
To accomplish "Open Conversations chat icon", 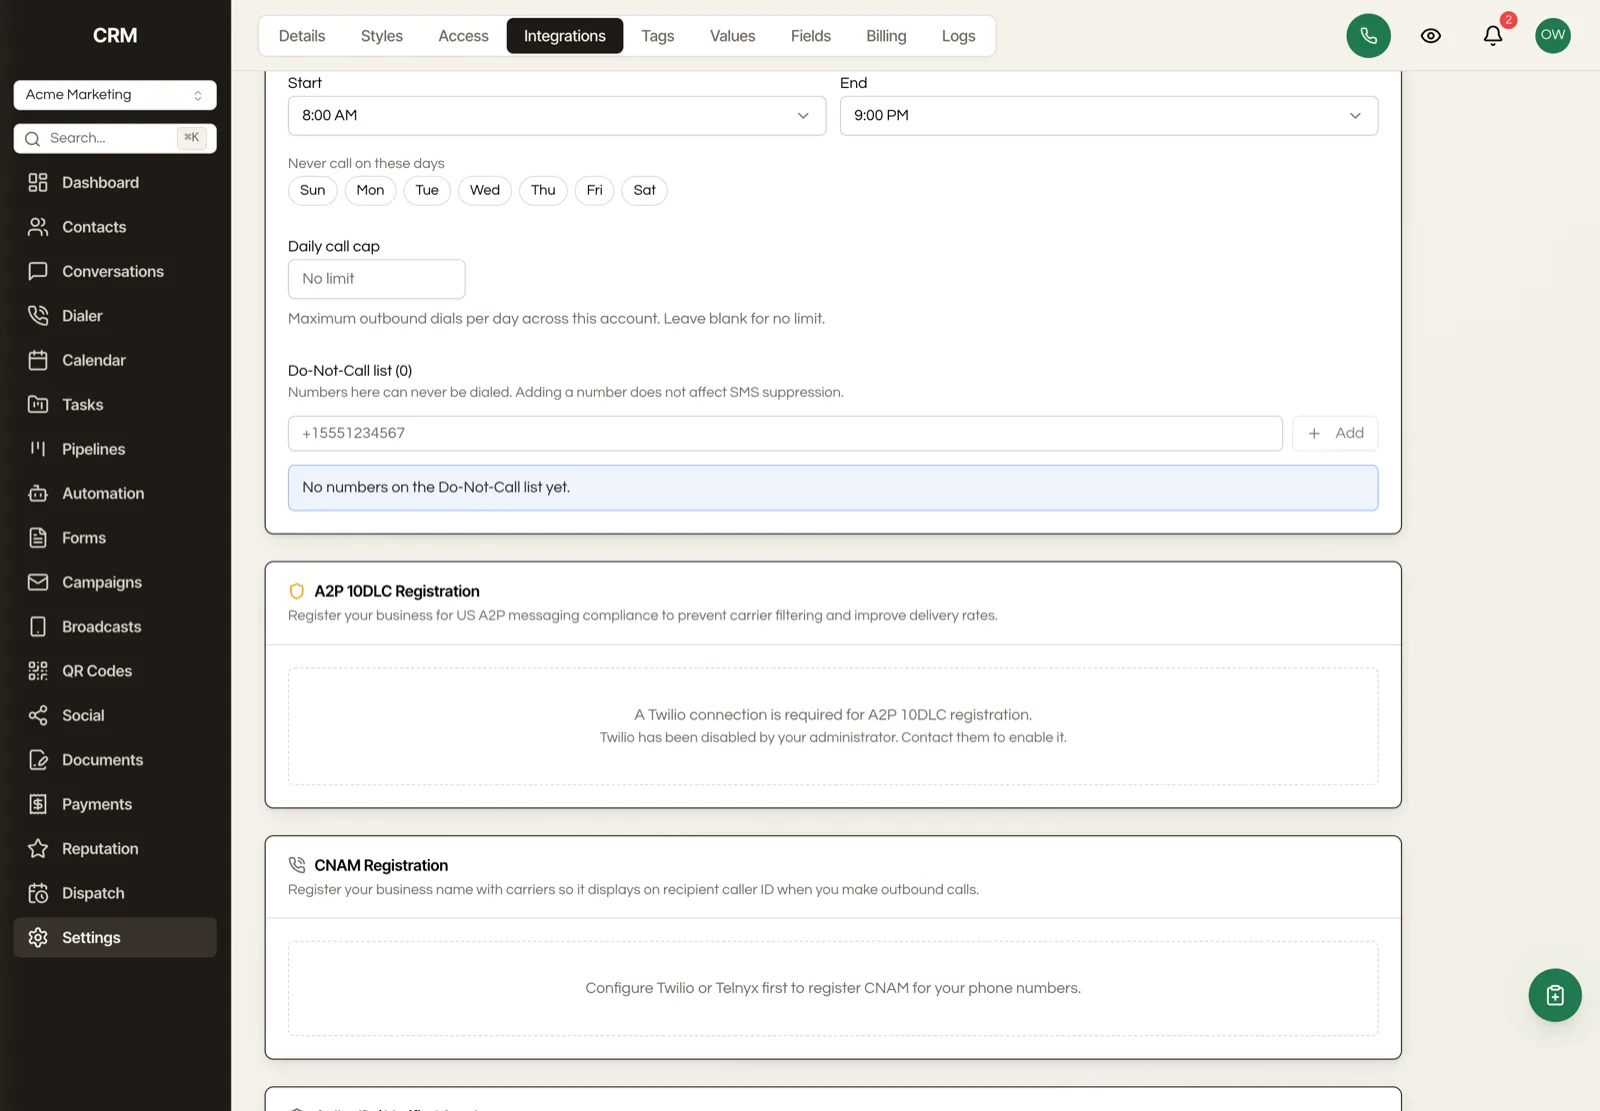I will (38, 271).
